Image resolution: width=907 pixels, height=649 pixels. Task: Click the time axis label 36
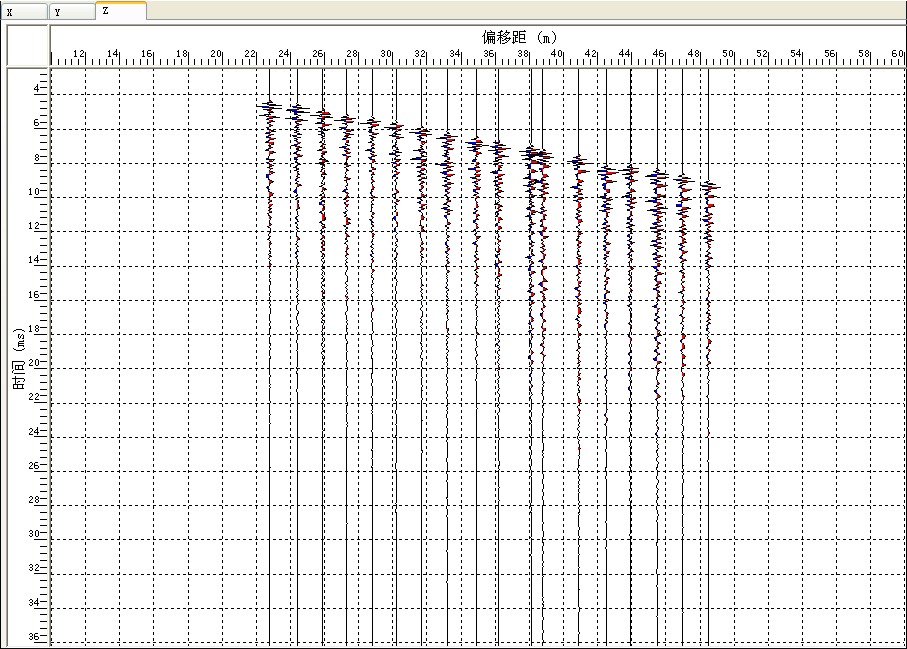[34, 636]
